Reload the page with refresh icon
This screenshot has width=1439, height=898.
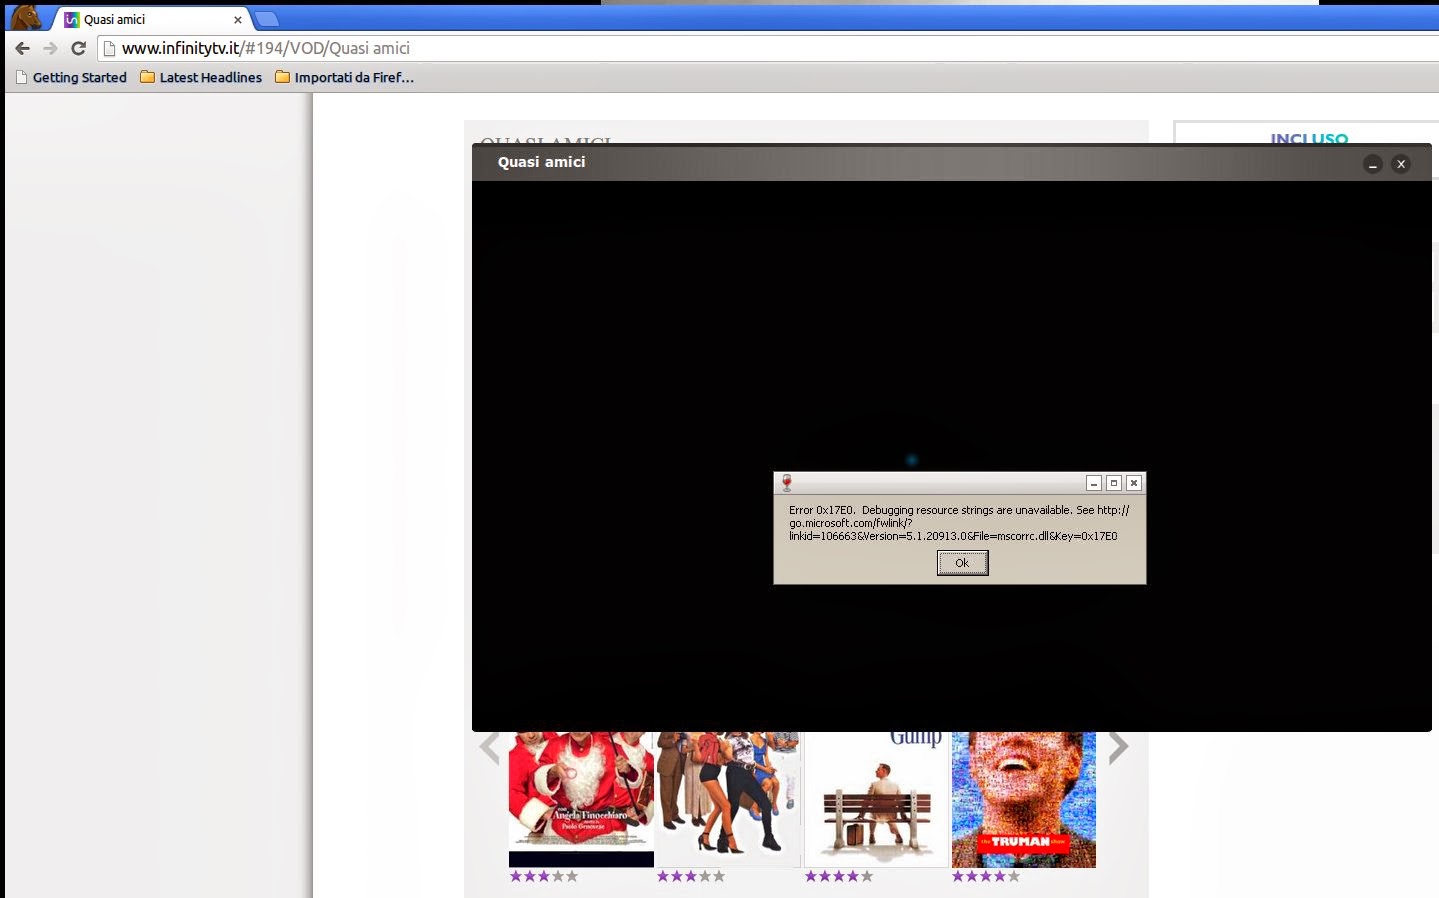pos(78,48)
